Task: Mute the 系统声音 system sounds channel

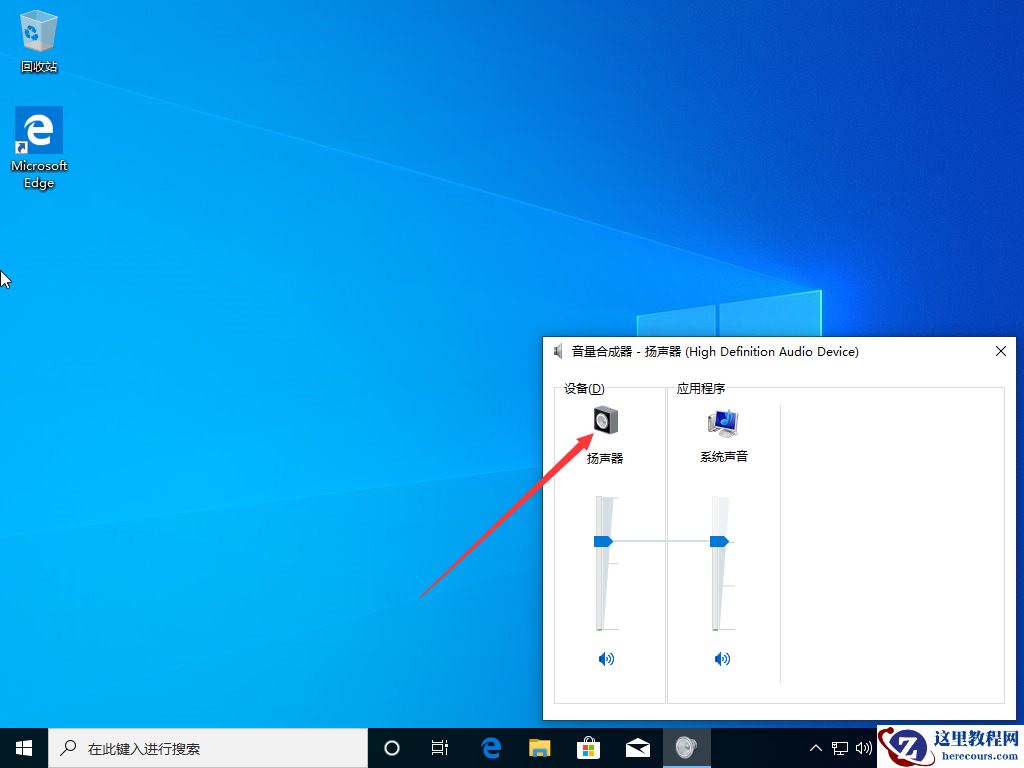Action: 721,658
